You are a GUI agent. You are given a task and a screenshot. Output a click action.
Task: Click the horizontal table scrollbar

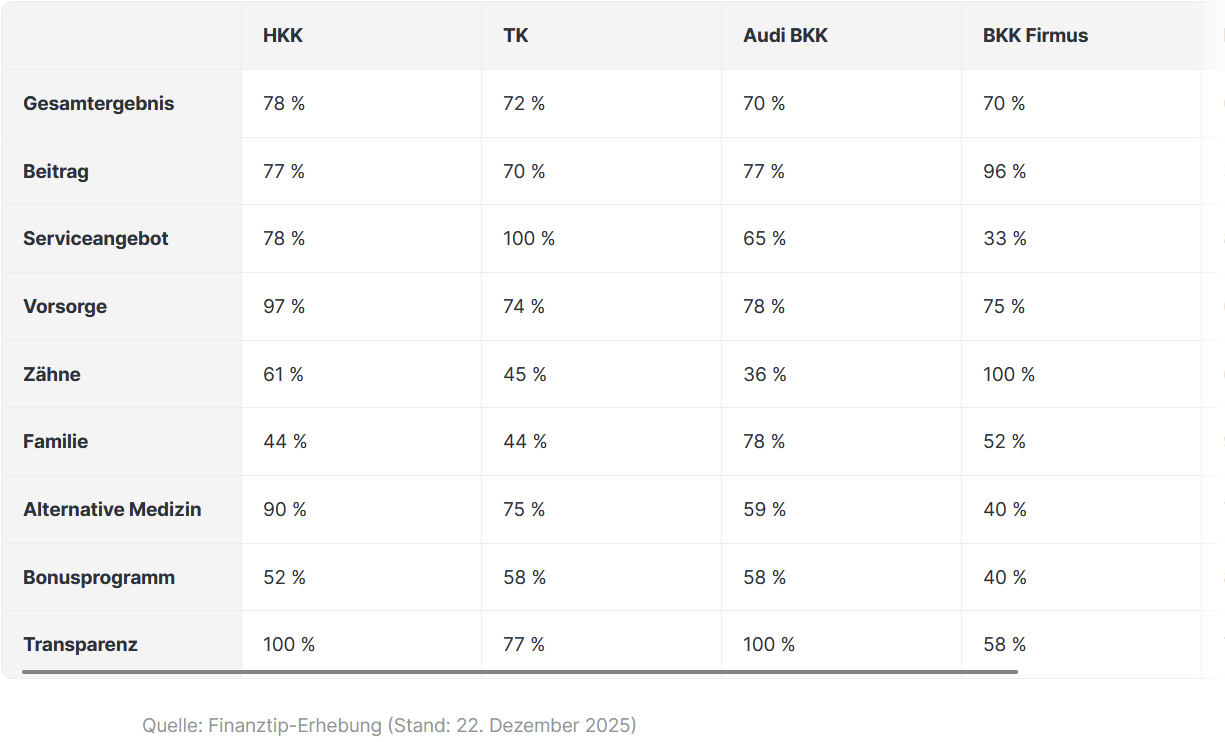pos(520,672)
